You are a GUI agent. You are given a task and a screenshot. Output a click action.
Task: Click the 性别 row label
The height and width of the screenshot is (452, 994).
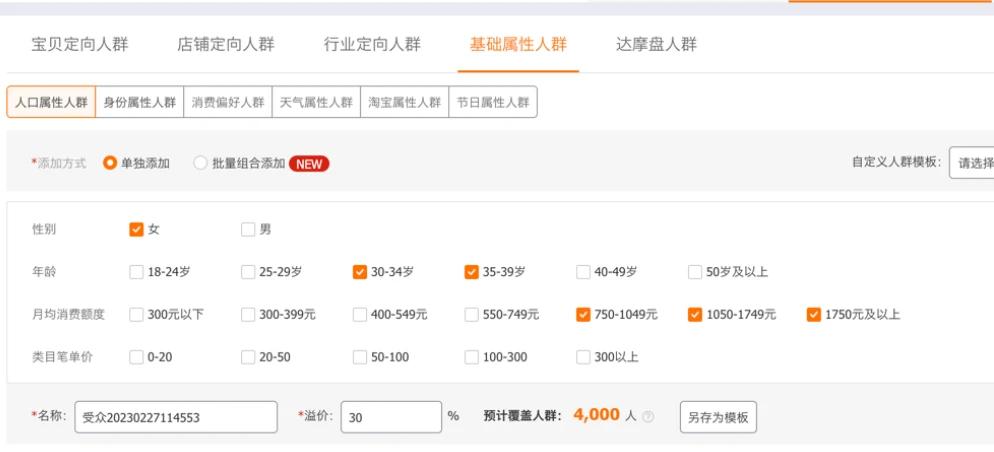(44, 229)
